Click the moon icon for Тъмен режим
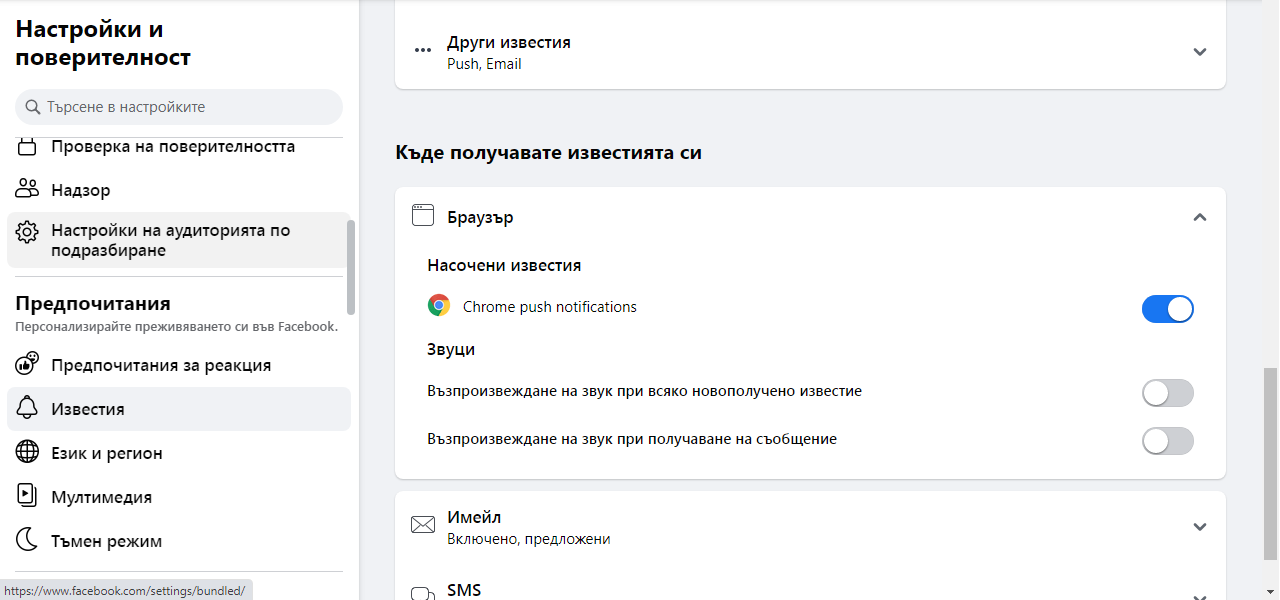The width and height of the screenshot is (1280, 600). (27, 541)
